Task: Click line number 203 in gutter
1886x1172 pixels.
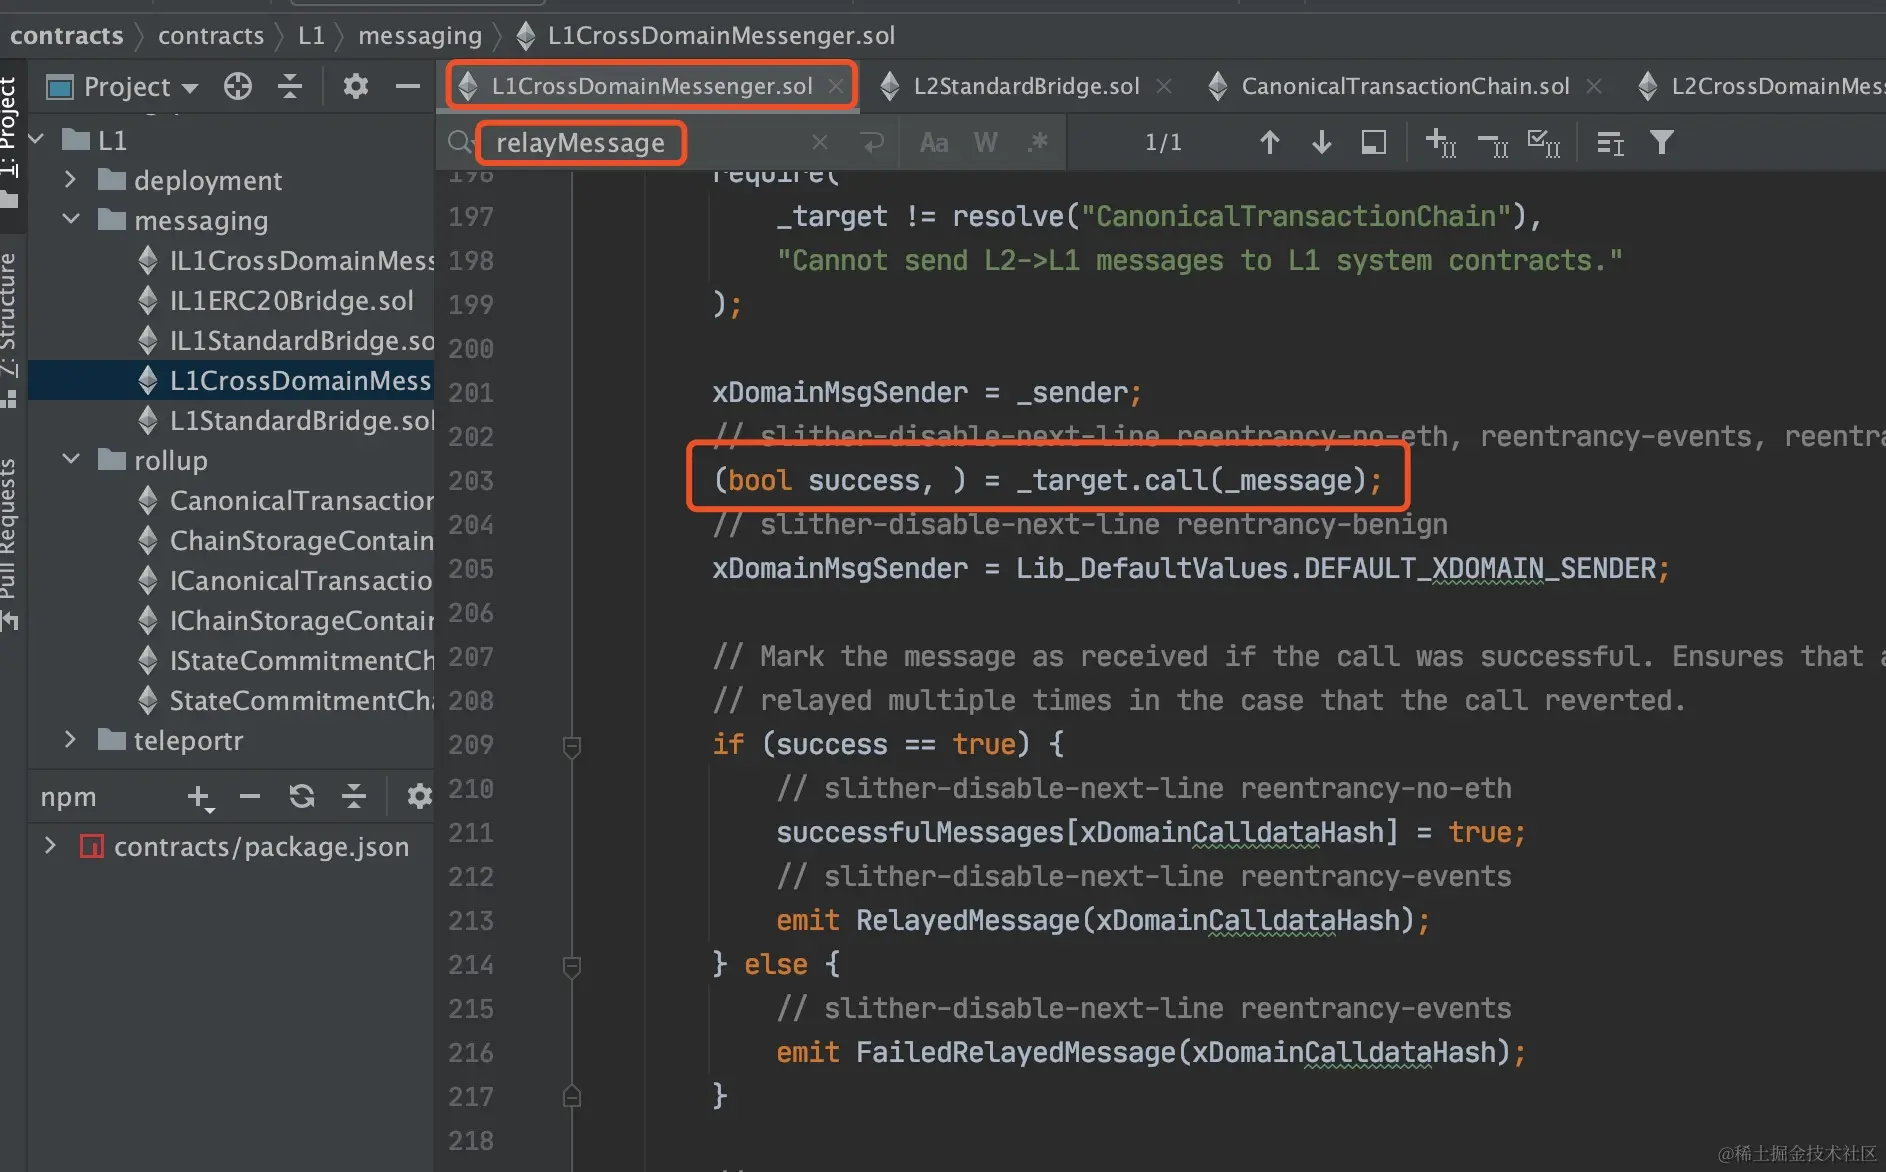Action: point(471,481)
